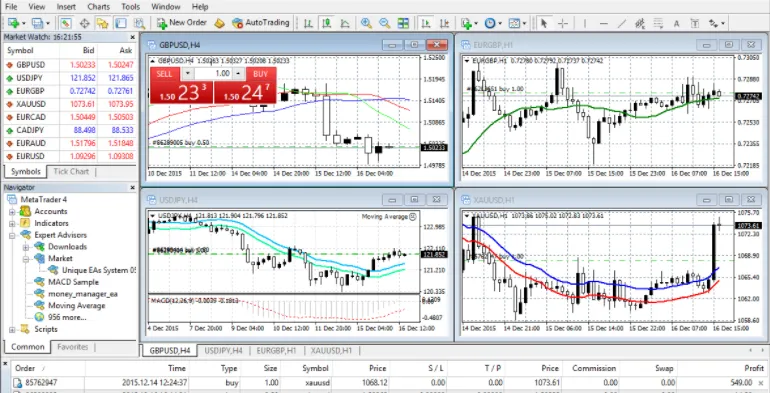This screenshot has height=393, width=770.
Task: Switch to the Favorites tab in Navigator
Action: pos(73,347)
